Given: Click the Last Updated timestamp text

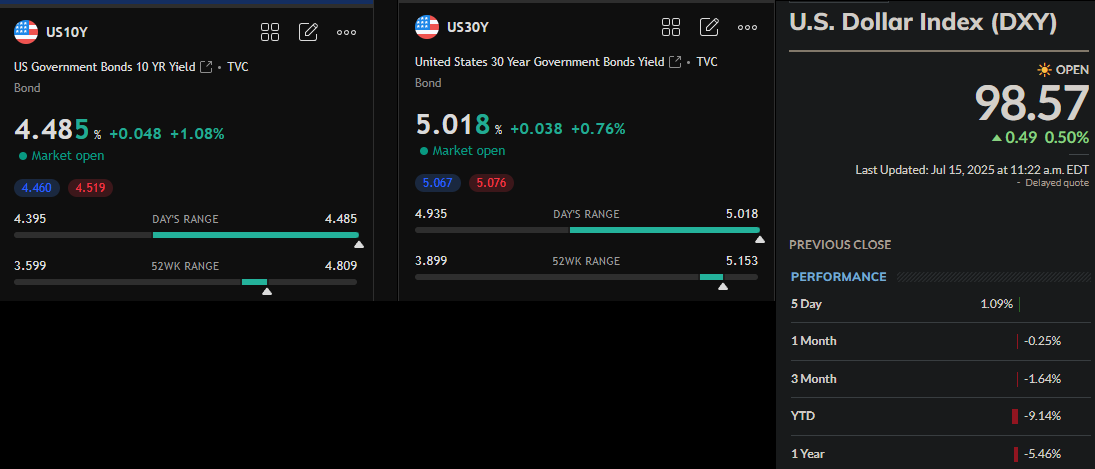Looking at the screenshot, I should click(971, 170).
